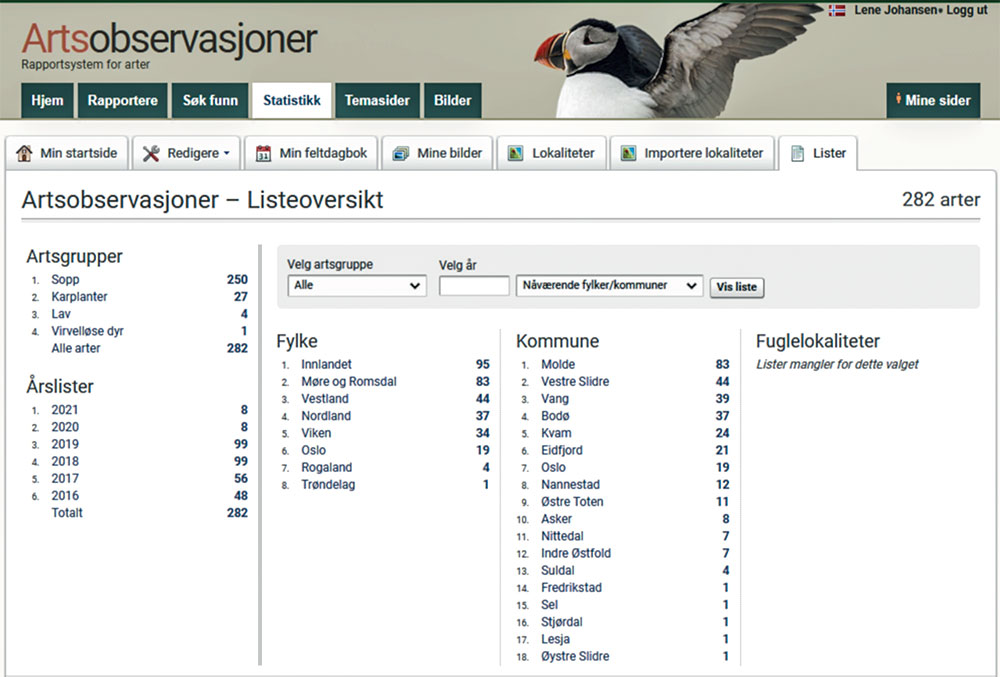The height and width of the screenshot is (677, 1000).
Task: Click the map icon on Lokaliteter tab
Action: [x=516, y=153]
